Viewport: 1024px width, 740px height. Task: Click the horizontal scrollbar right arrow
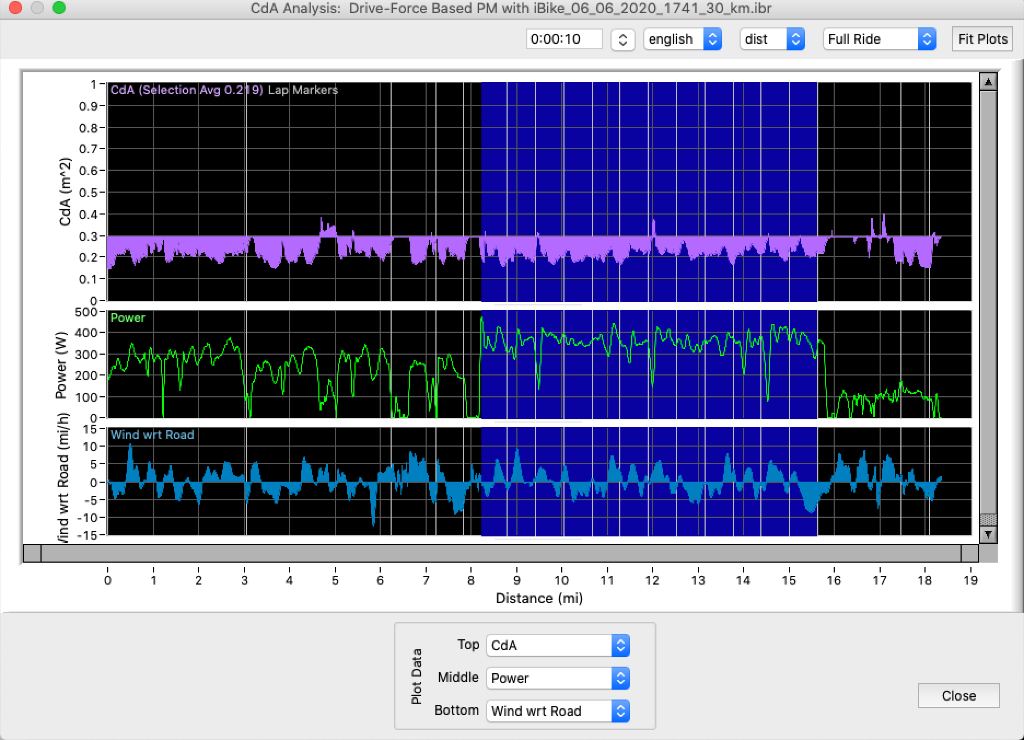tap(969, 553)
